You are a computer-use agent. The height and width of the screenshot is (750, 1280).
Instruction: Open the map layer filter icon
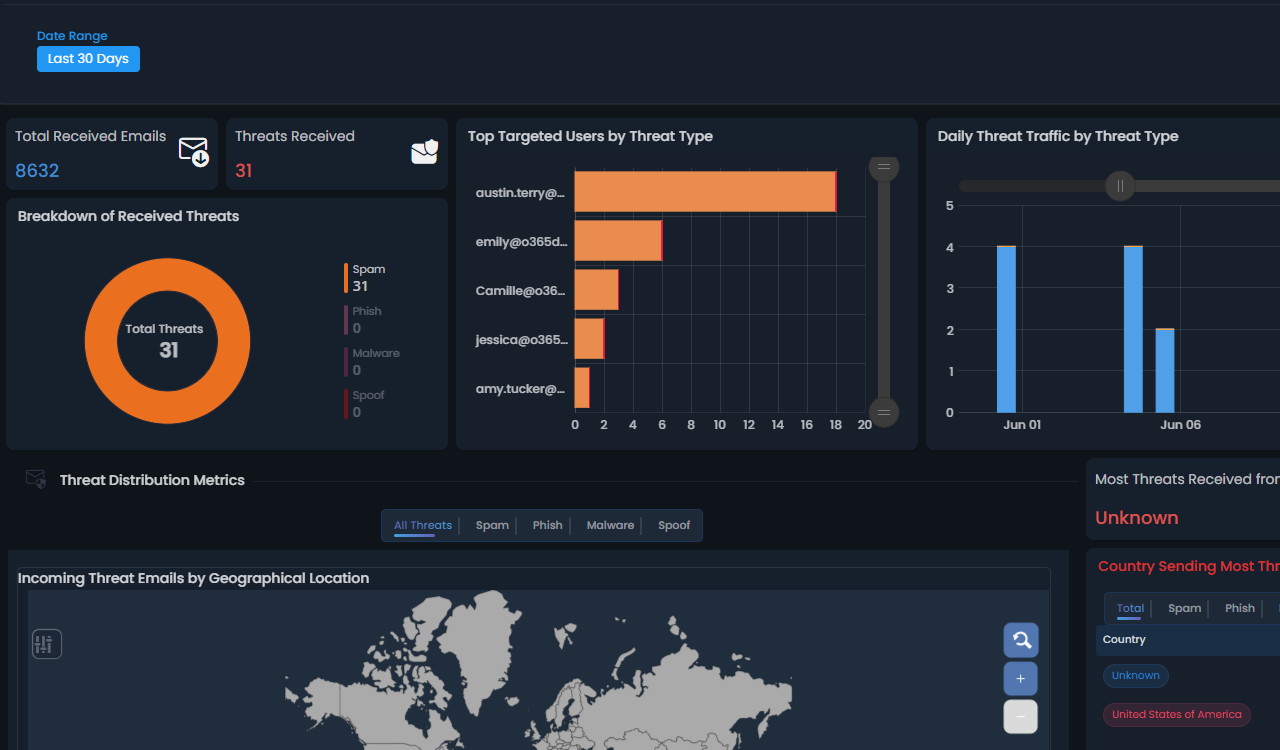pos(46,643)
